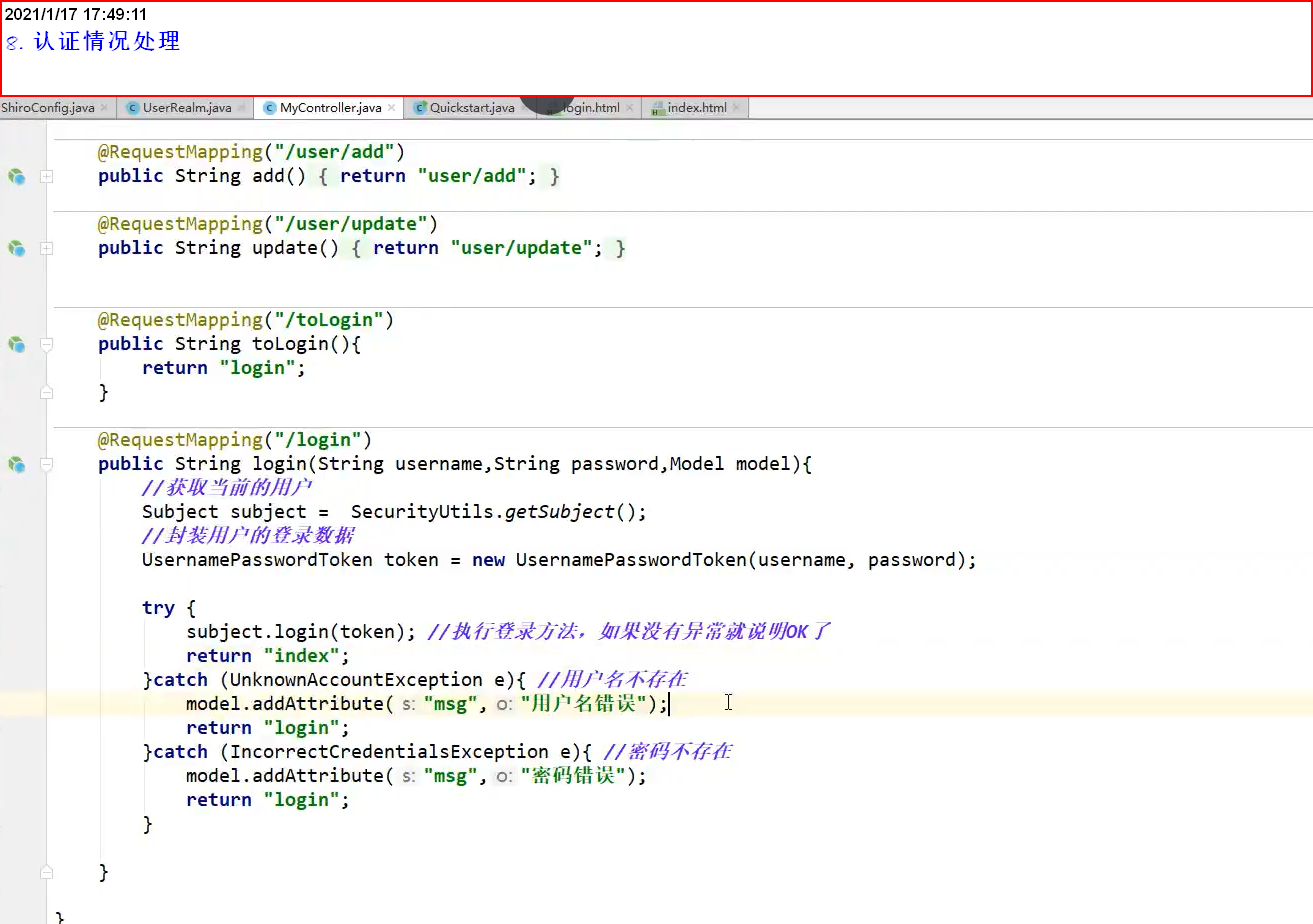This screenshot has width=1313, height=924.
Task: Click the gutter mapping icon beside update()
Action: [x=16, y=248]
